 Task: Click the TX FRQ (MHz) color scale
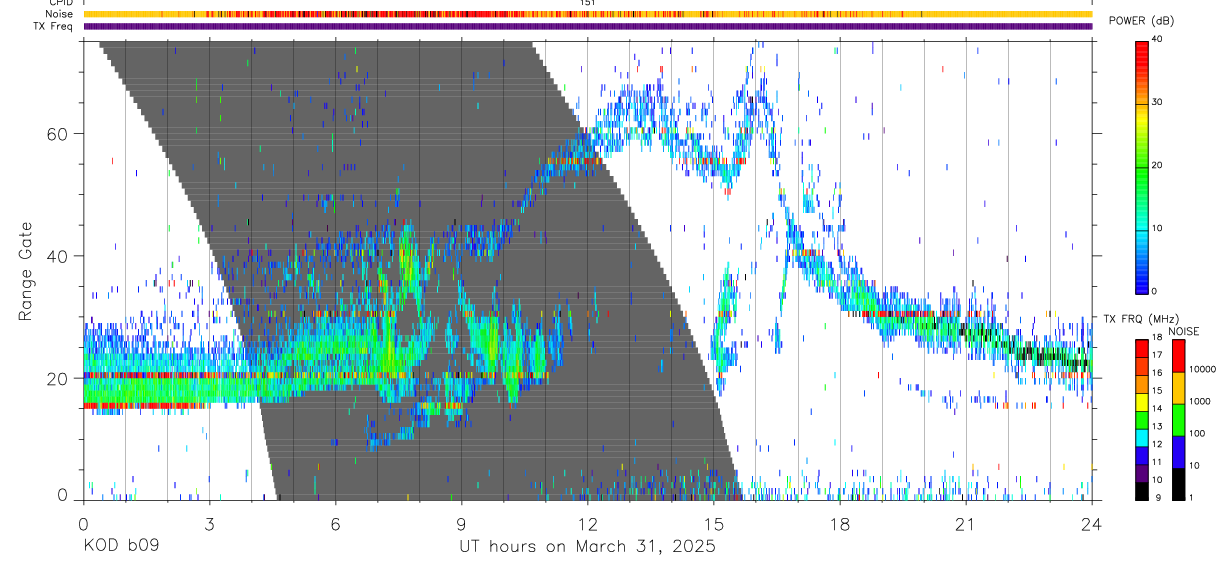tap(1142, 420)
